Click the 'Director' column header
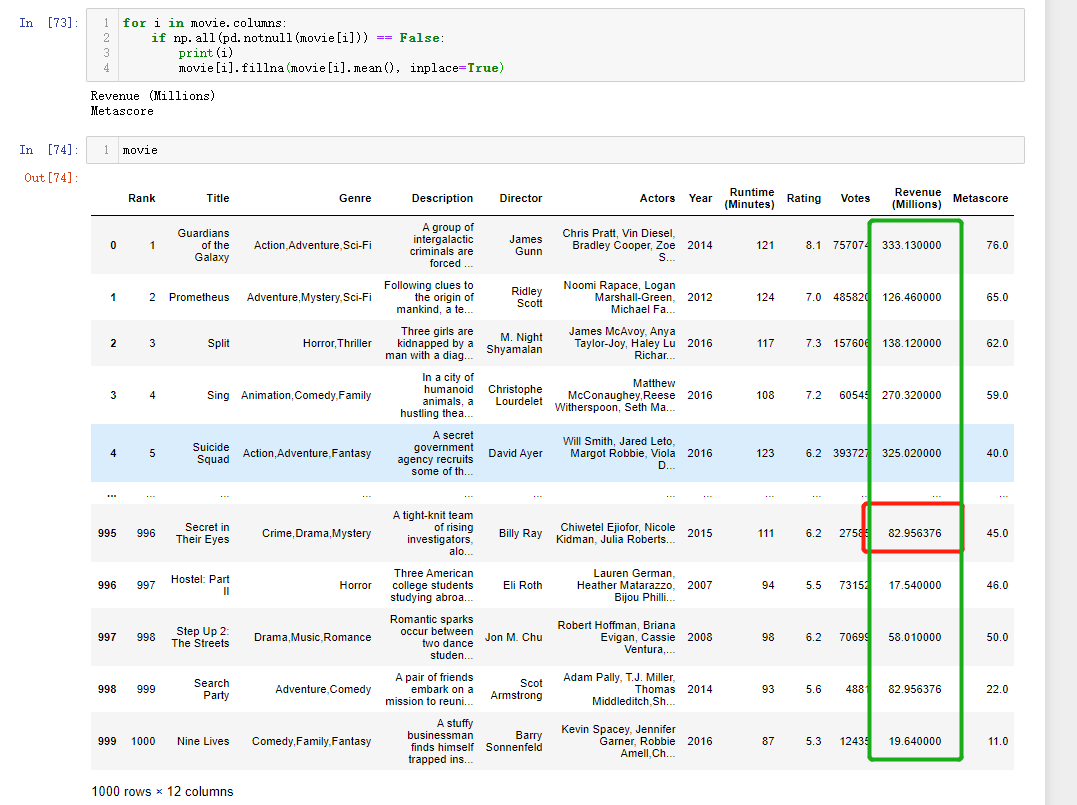This screenshot has height=805, width=1077. (521, 198)
